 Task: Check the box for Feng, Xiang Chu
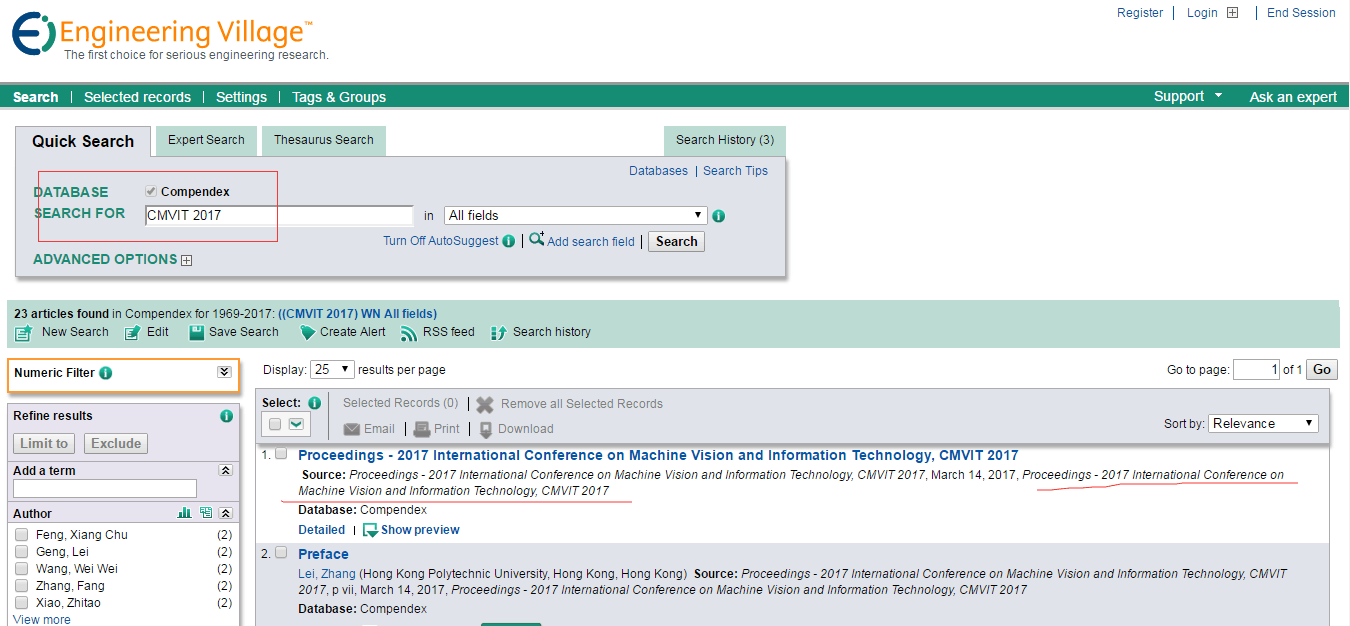21,535
